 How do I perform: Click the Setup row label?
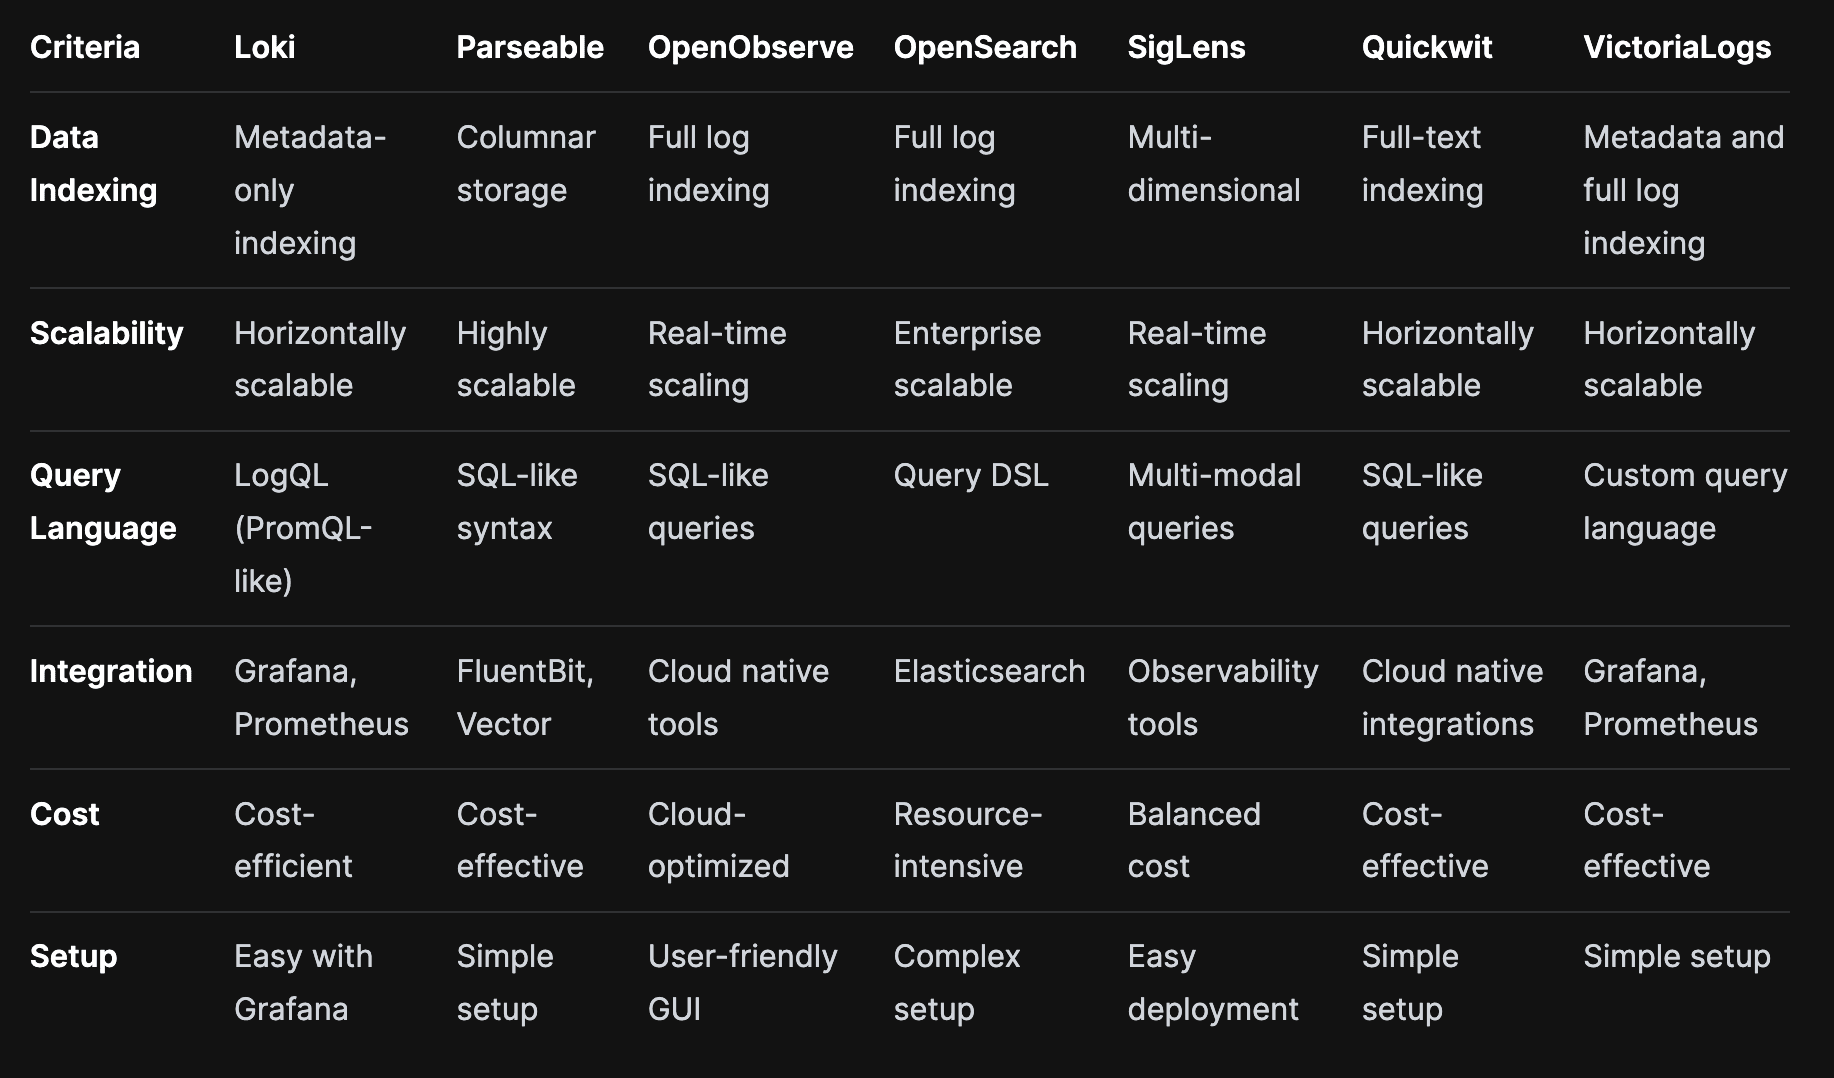(73, 956)
